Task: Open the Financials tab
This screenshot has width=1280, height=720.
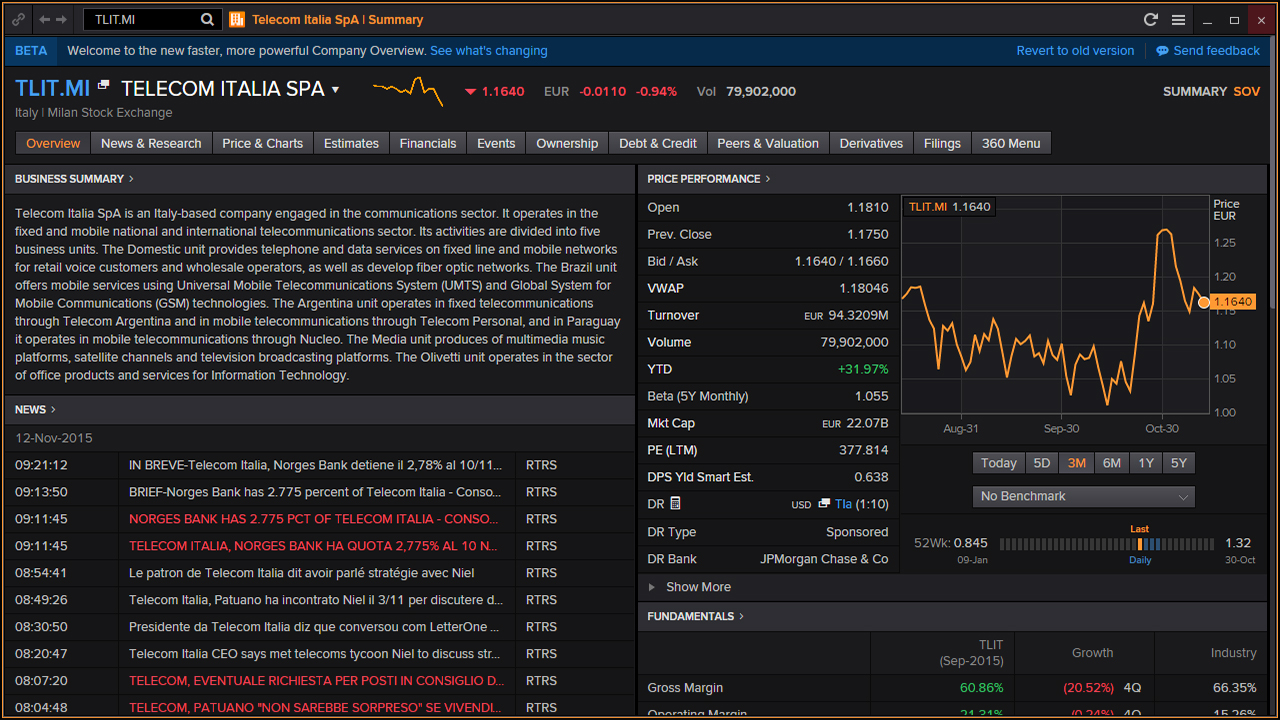Action: tap(428, 143)
